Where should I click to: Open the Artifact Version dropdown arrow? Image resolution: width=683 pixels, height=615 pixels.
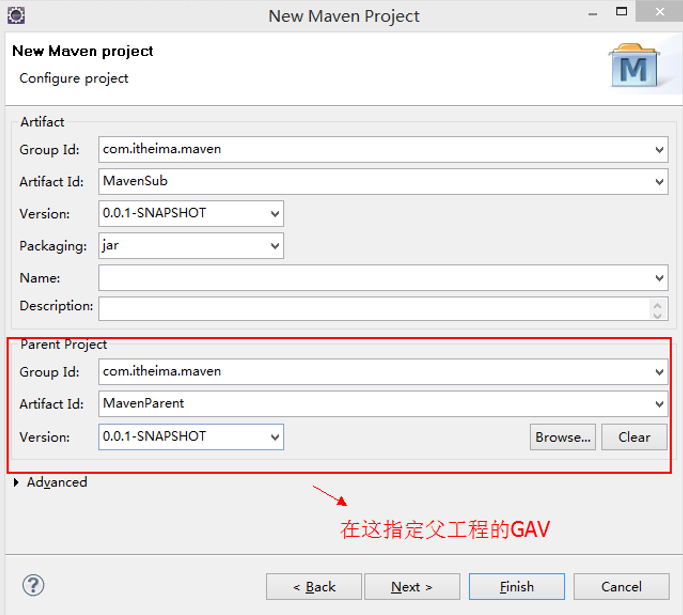[275, 213]
